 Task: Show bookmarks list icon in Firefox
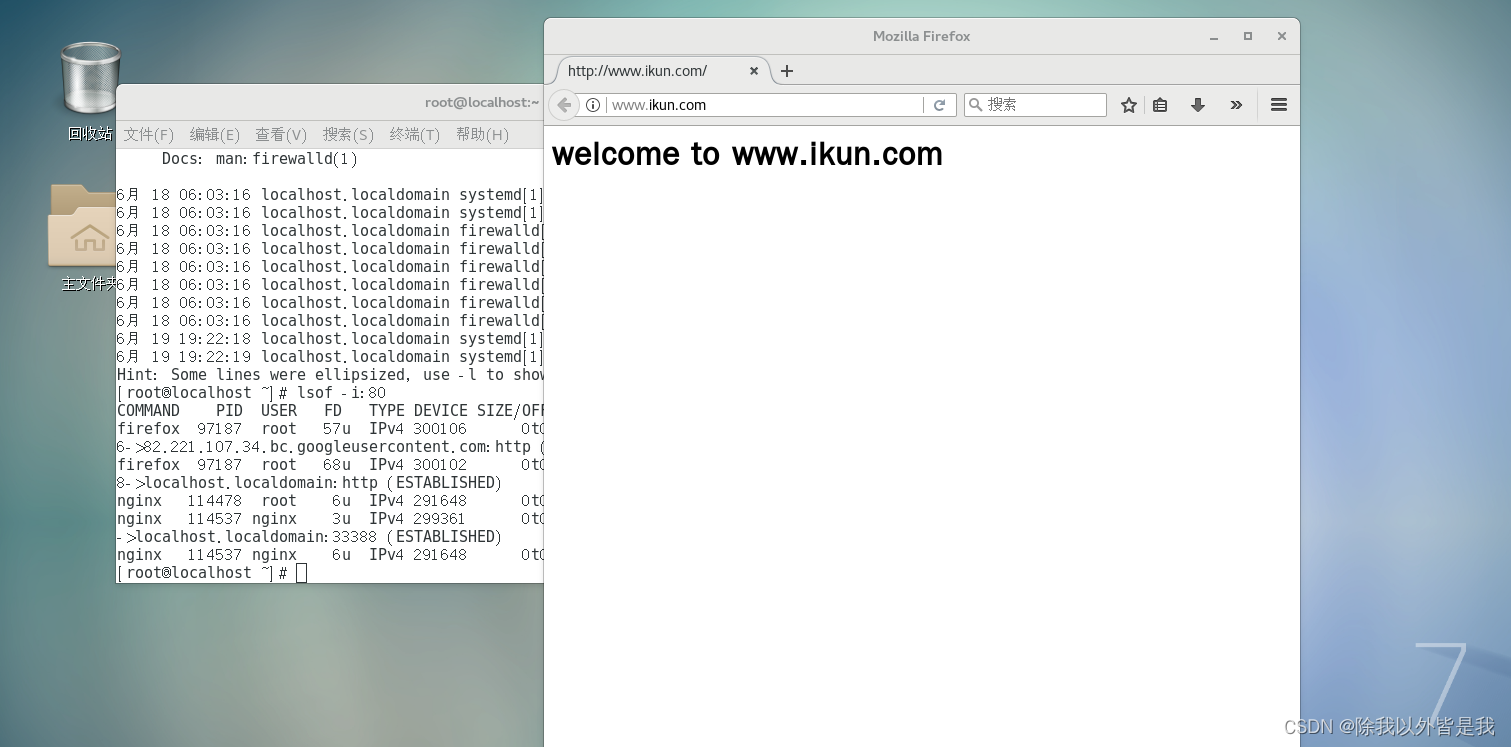pyautogui.click(x=1160, y=105)
